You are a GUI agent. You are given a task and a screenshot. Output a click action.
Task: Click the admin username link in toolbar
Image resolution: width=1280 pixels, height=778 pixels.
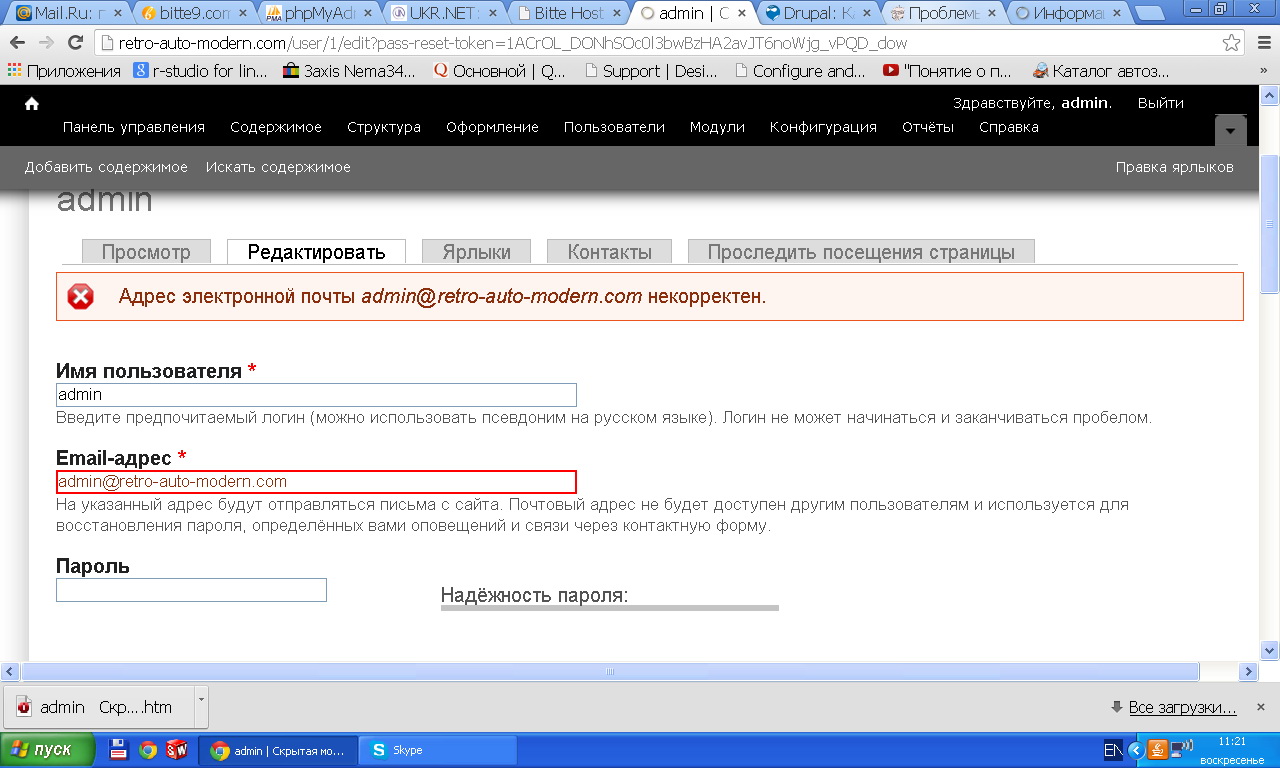point(1084,103)
